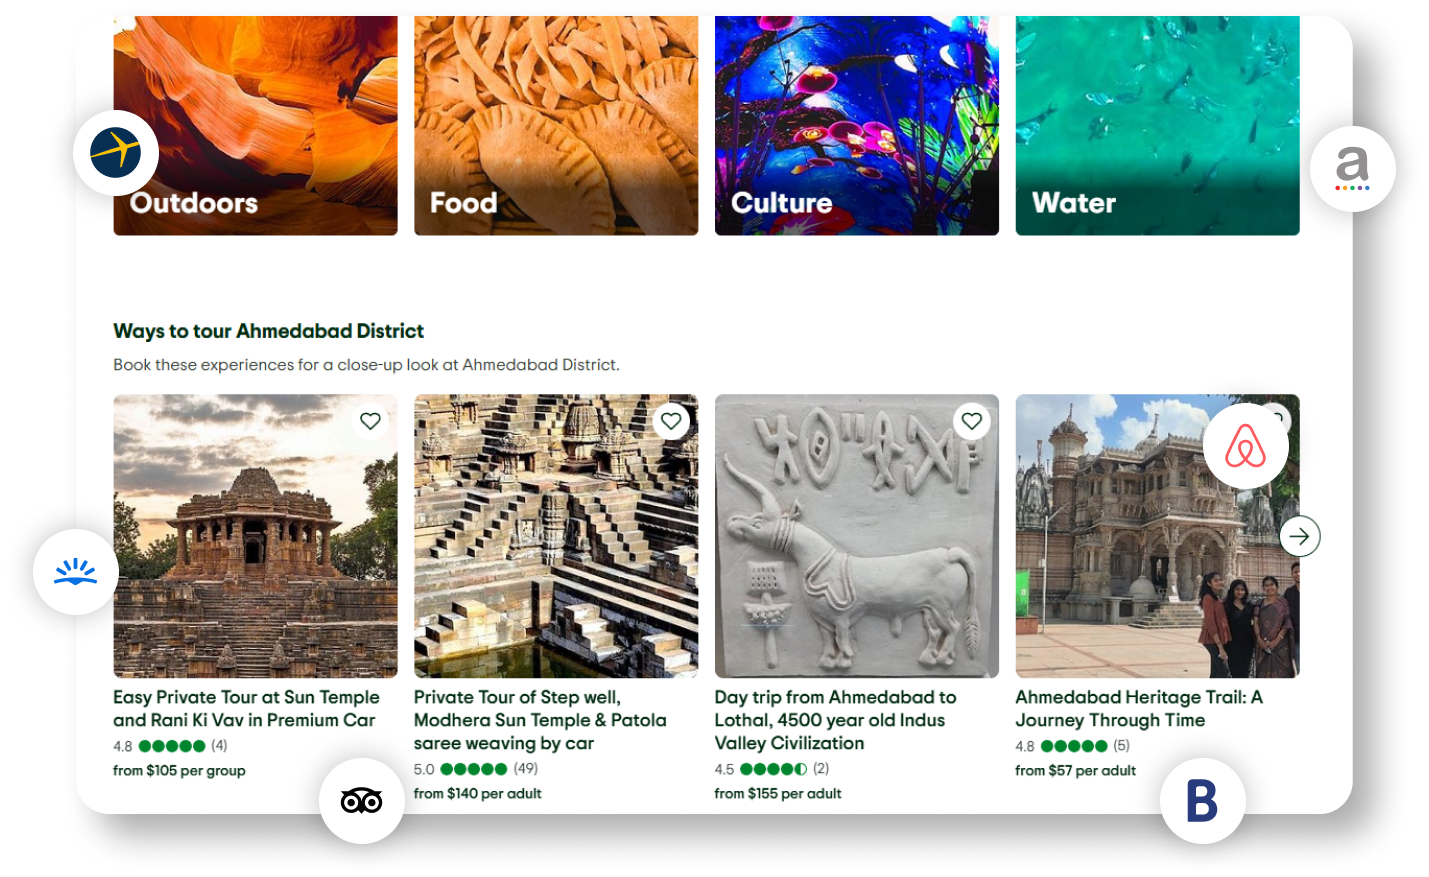
Task: Click the blue sunburst logo icon
Action: (76, 572)
